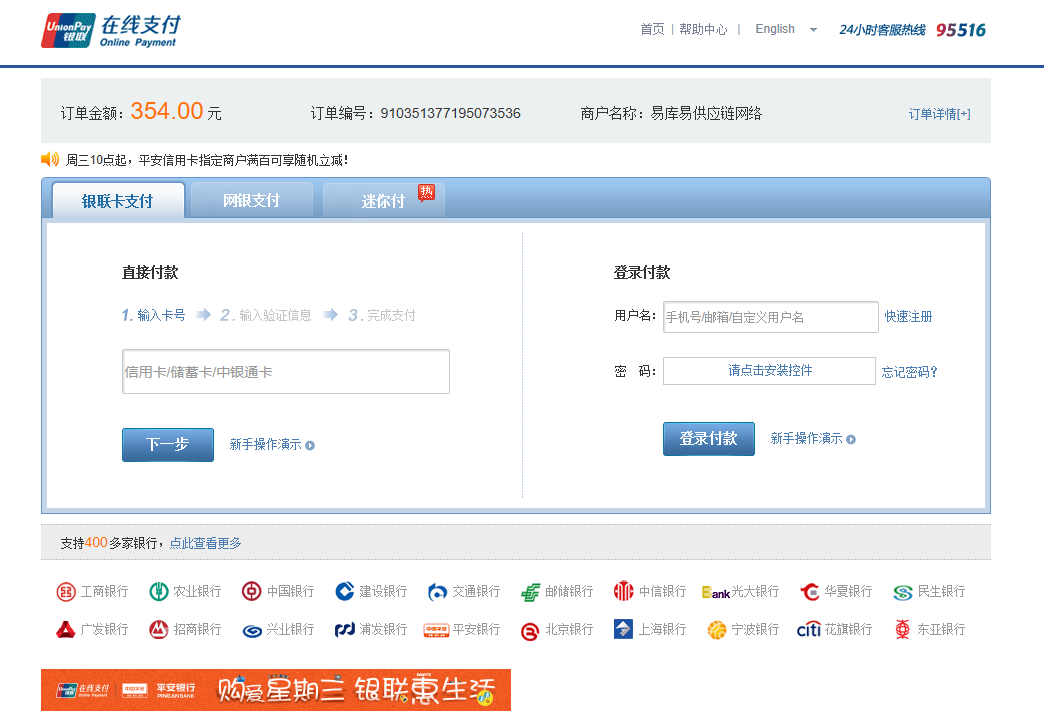Viewport: 1044px width, 720px height.
Task: Choose the 平安银行 bank logo
Action: click(x=437, y=630)
